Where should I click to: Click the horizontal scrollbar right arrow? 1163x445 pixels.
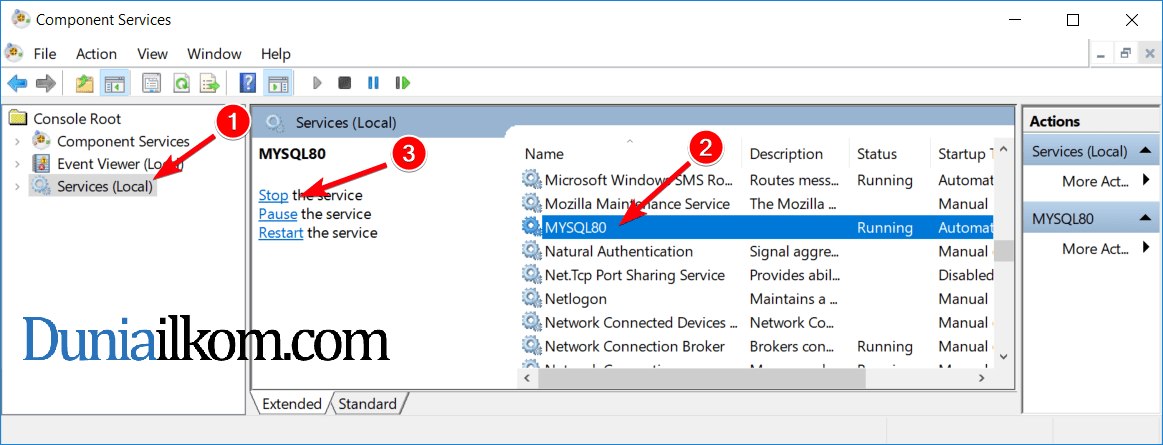pyautogui.click(x=981, y=378)
